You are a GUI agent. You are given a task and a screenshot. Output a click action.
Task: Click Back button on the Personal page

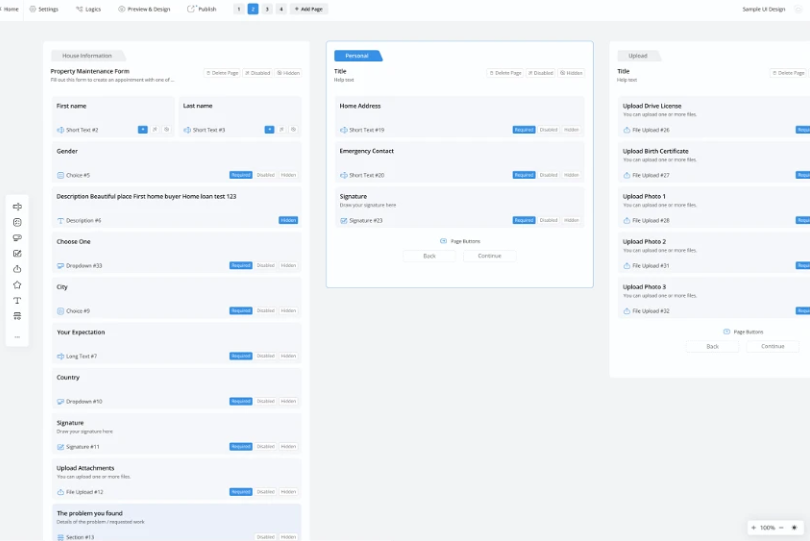coord(429,256)
